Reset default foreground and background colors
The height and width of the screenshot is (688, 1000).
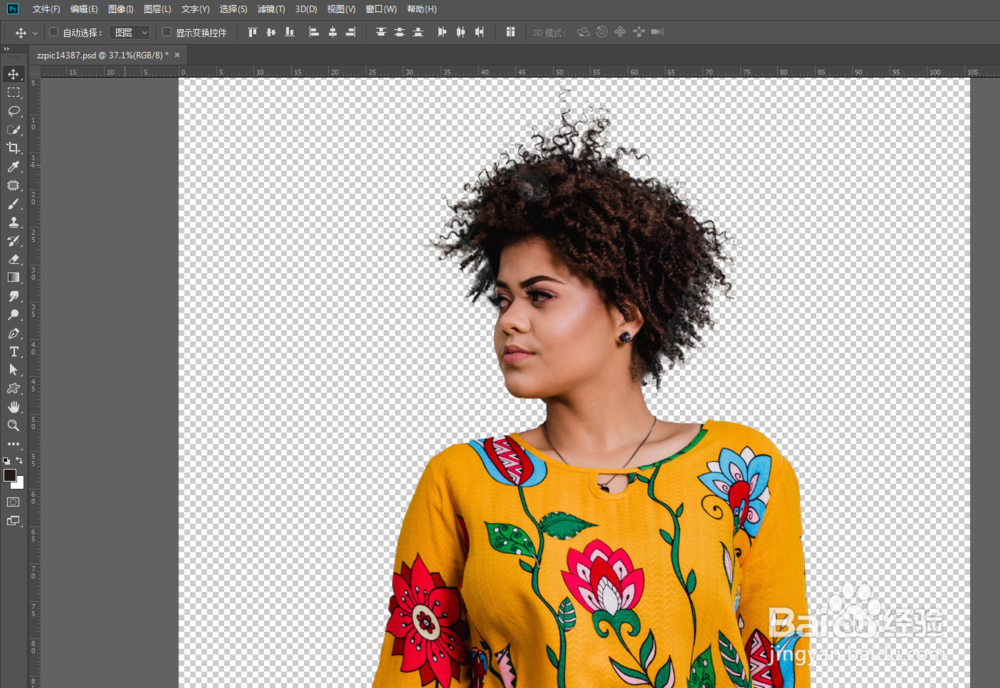click(x=6, y=460)
